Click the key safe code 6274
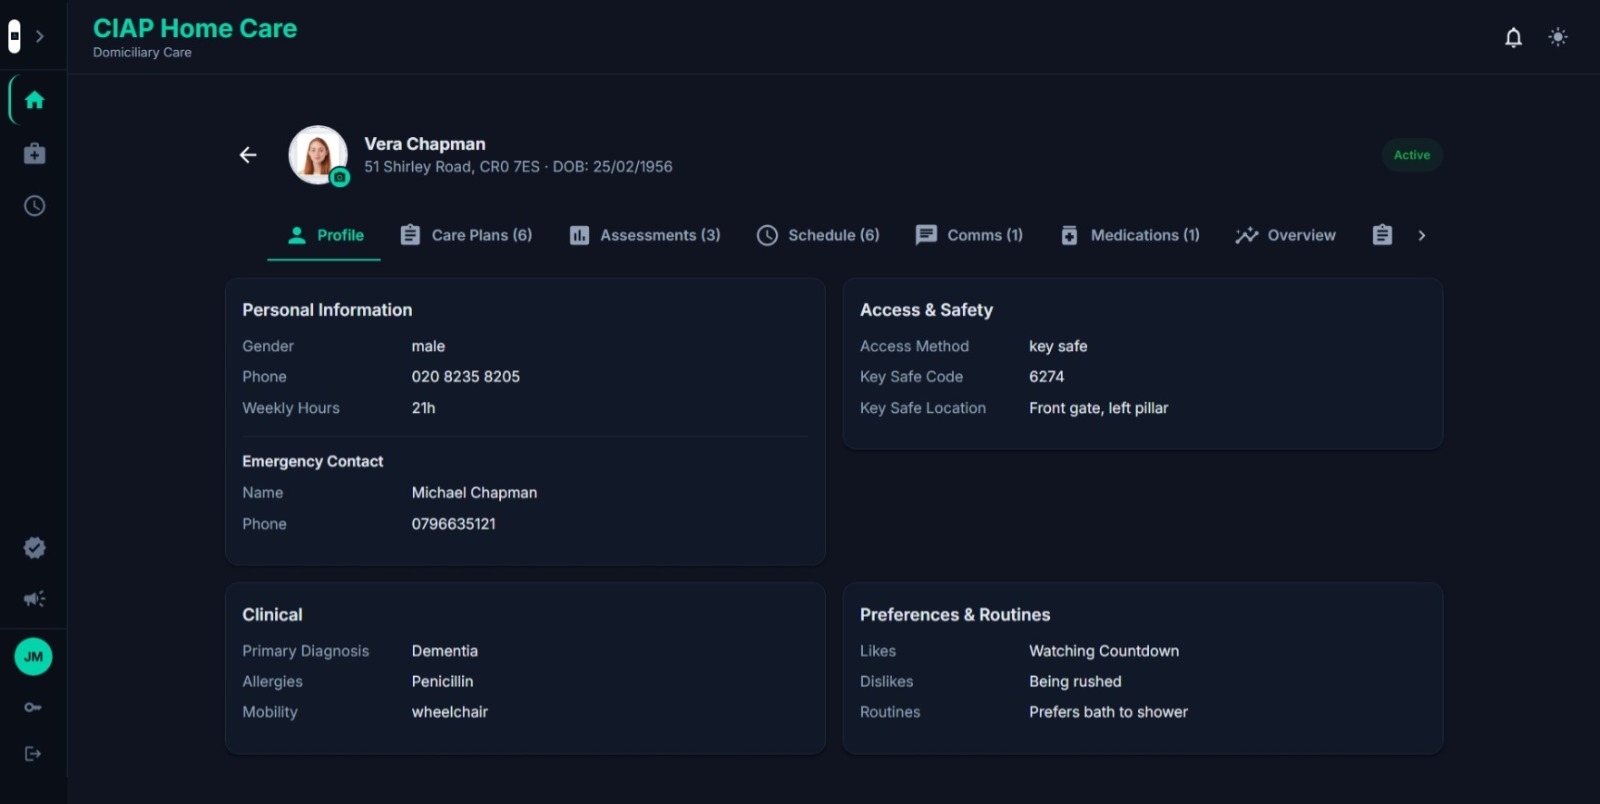 [x=1046, y=377]
